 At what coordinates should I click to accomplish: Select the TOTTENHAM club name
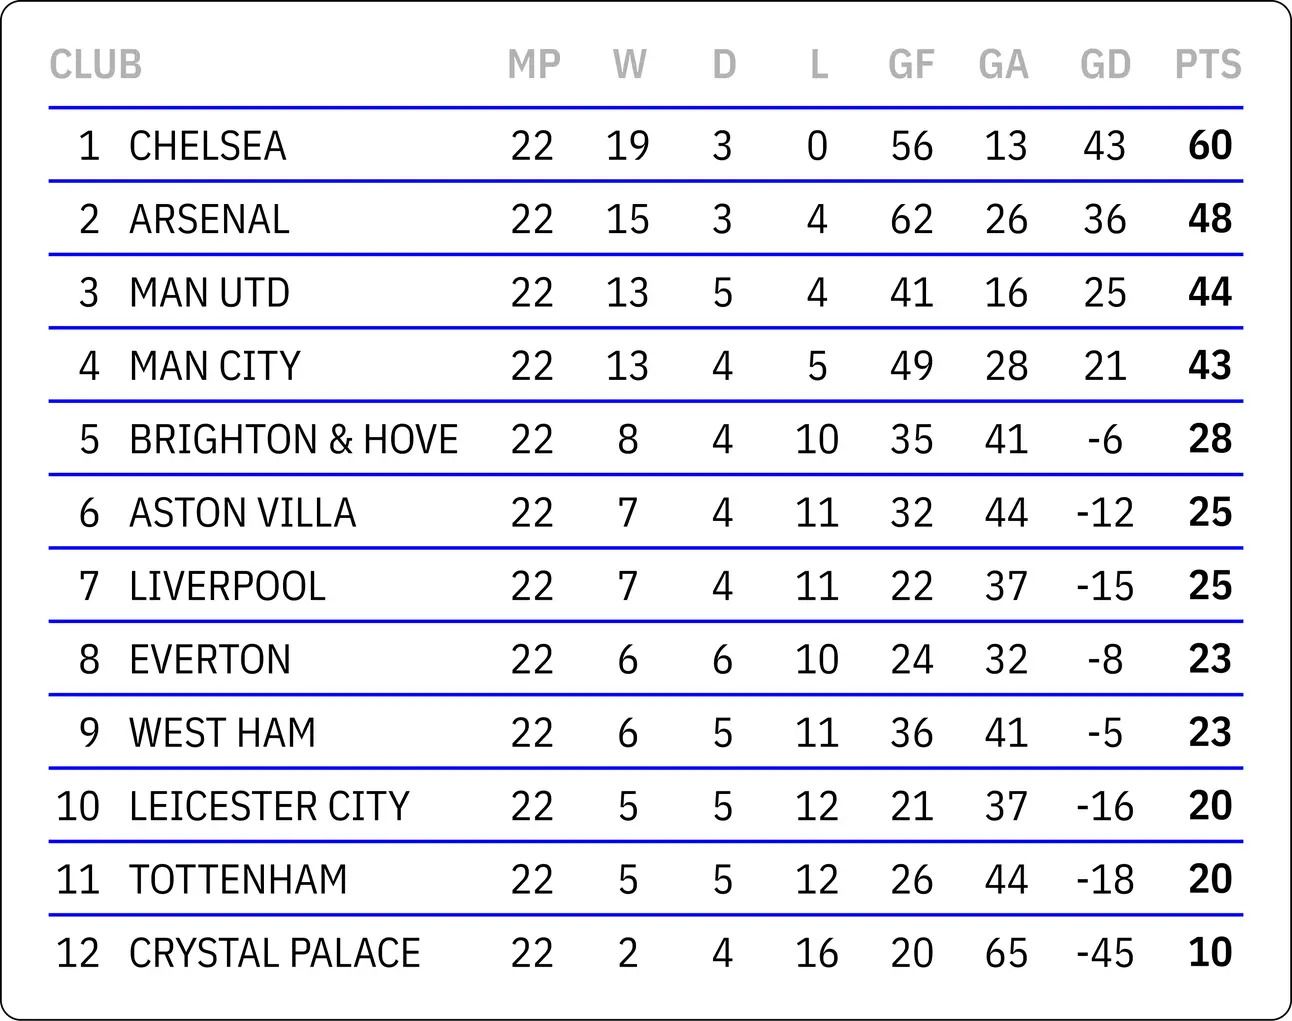[x=239, y=880]
